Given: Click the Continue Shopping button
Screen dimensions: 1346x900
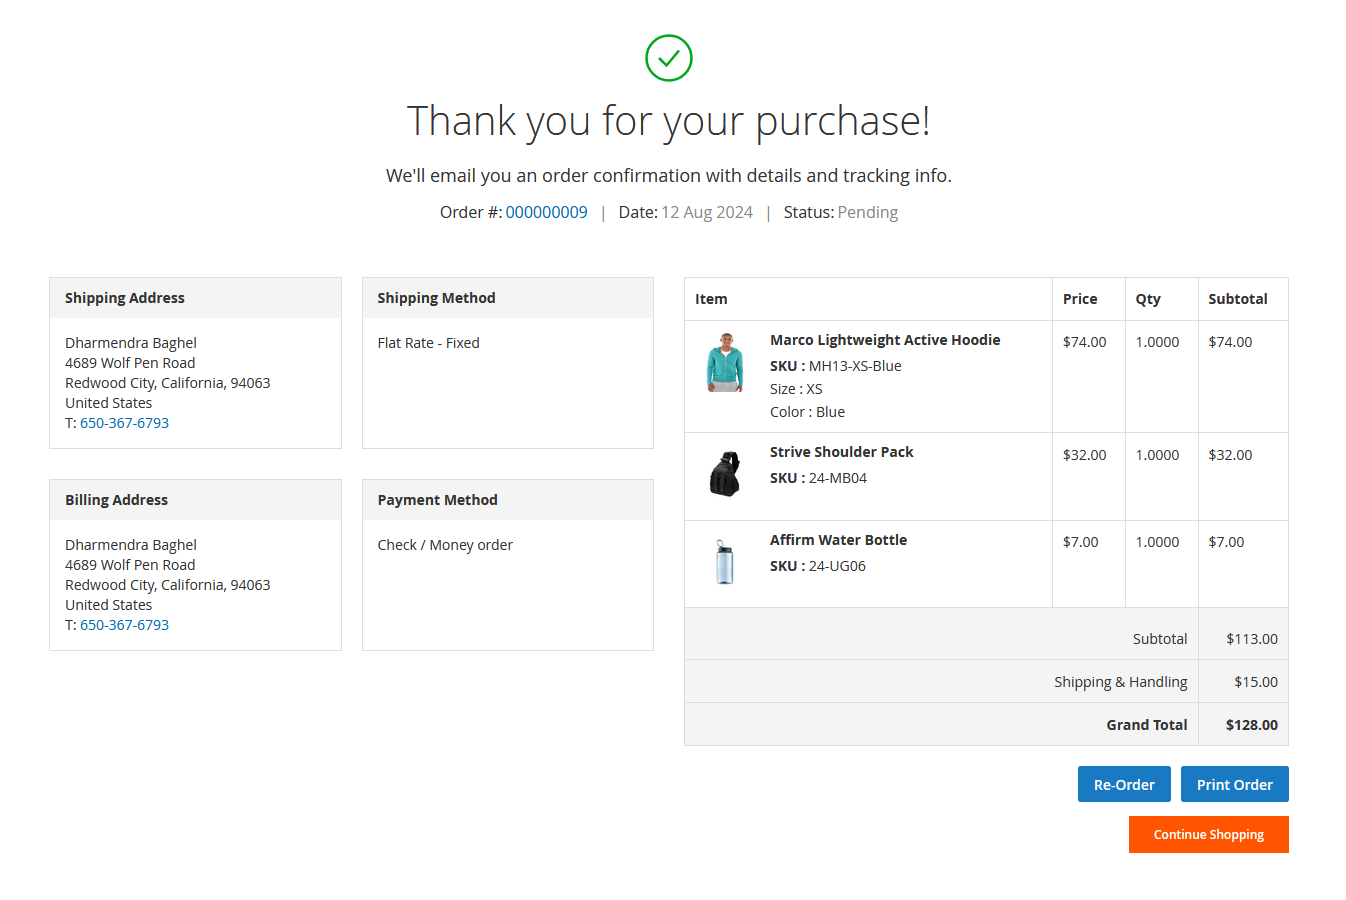Looking at the screenshot, I should tap(1208, 835).
